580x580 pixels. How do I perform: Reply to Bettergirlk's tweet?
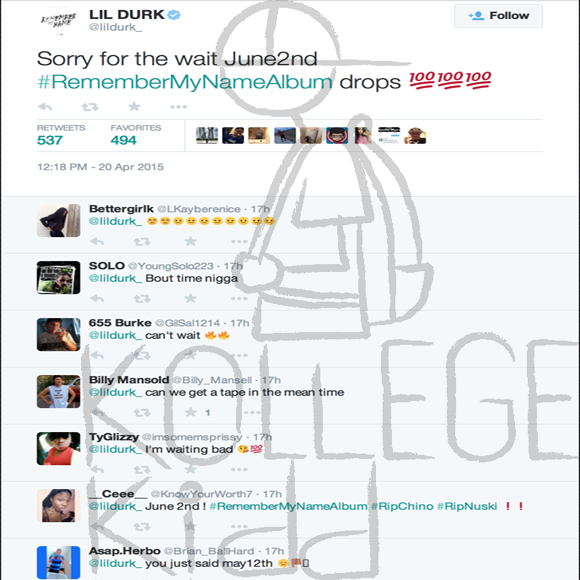(97, 242)
